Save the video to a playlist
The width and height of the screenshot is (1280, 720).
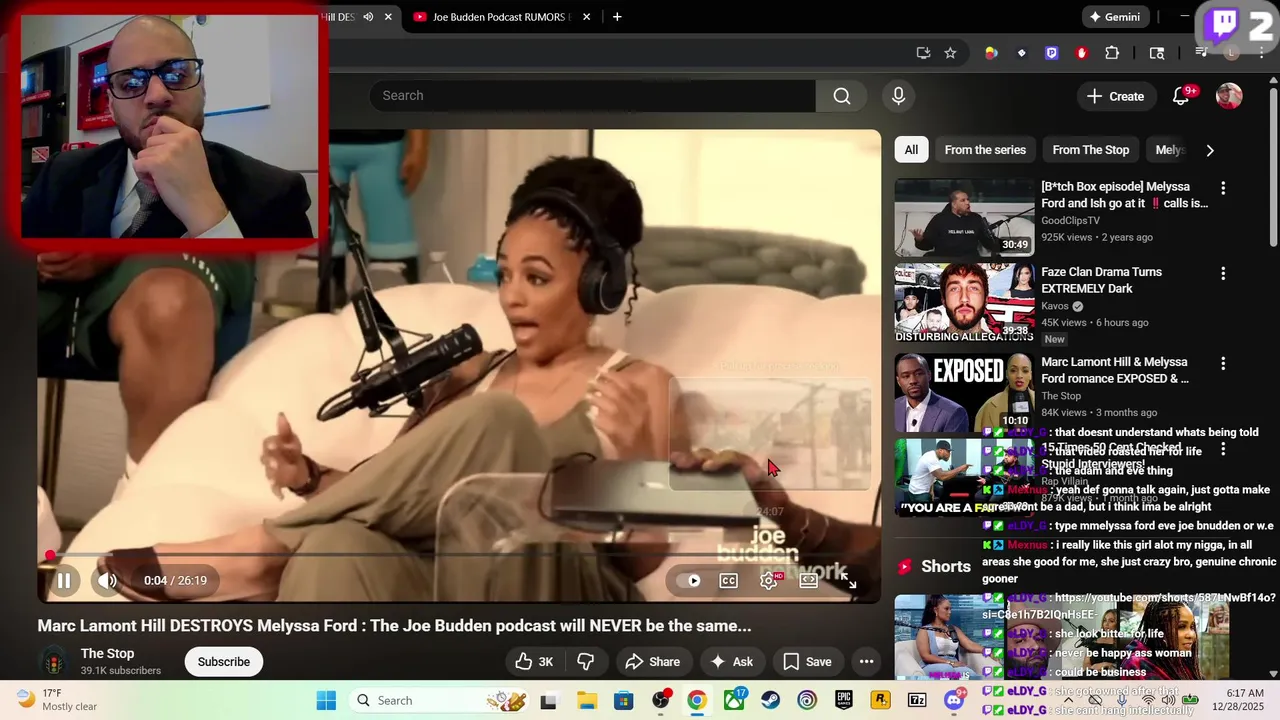(807, 661)
